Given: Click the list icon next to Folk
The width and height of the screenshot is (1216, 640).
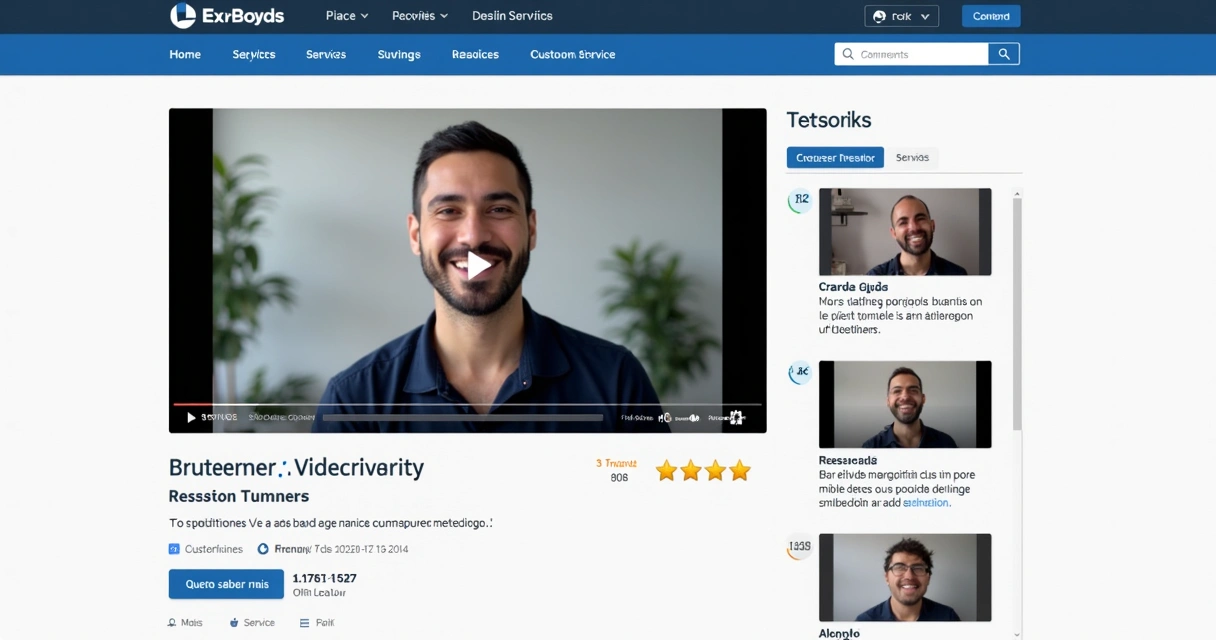Looking at the screenshot, I should pos(305,623).
